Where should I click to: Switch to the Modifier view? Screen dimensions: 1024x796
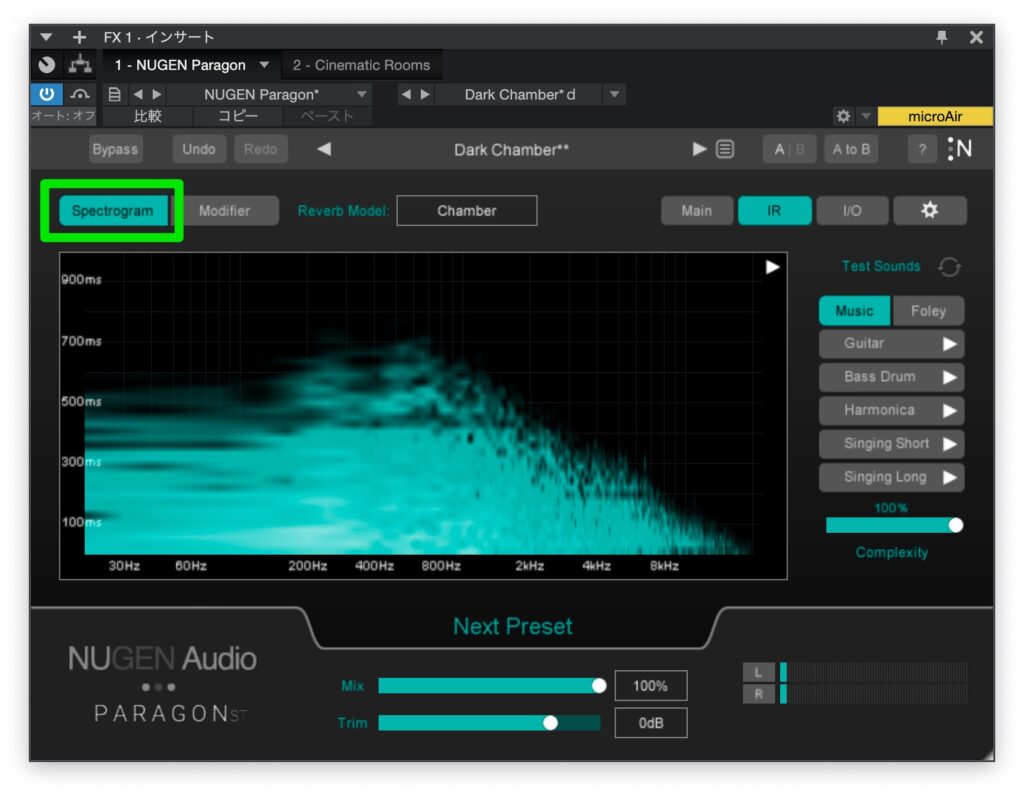tap(225, 211)
